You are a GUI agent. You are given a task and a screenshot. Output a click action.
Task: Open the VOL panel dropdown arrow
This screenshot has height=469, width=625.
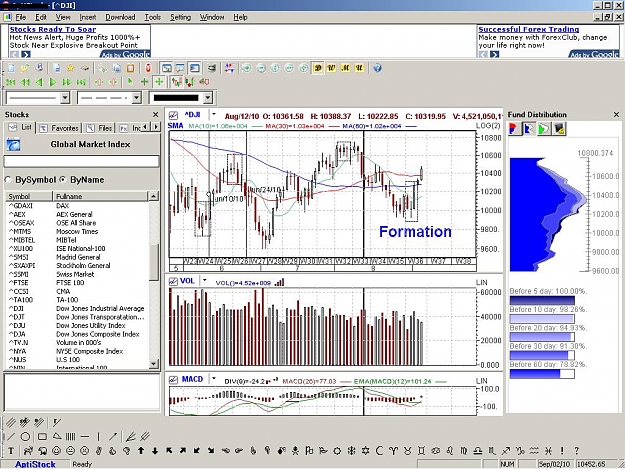[x=204, y=281]
